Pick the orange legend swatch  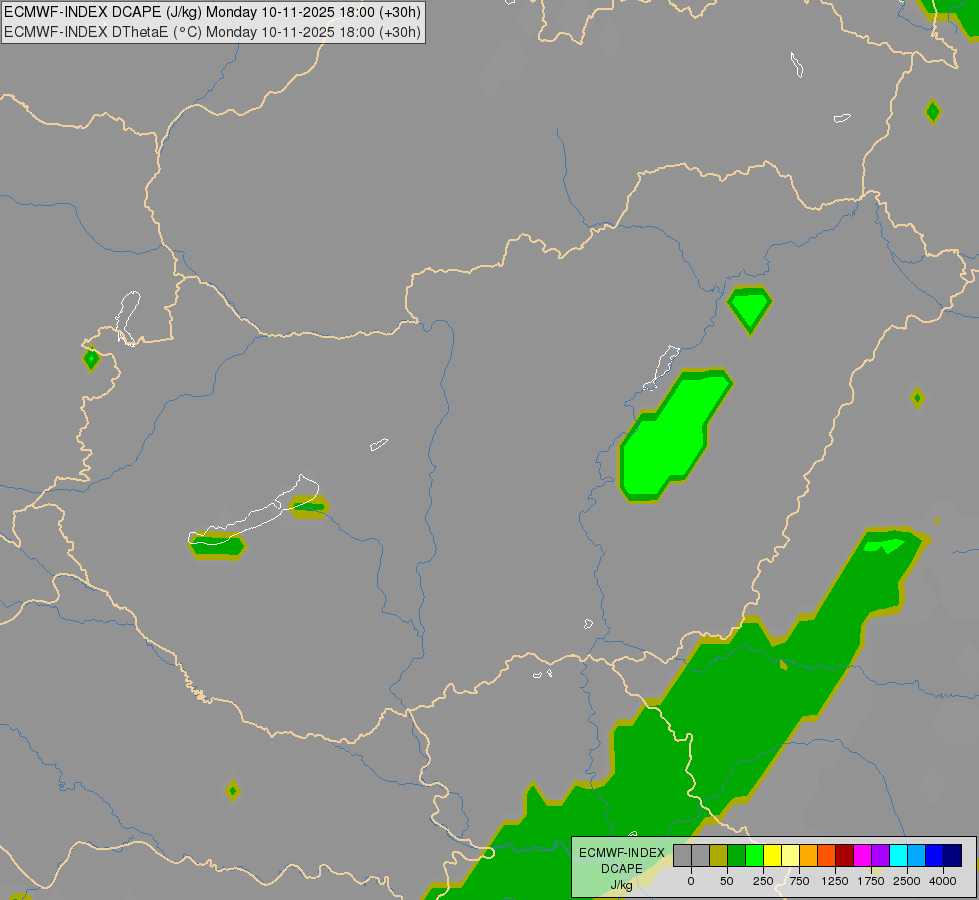pos(809,855)
